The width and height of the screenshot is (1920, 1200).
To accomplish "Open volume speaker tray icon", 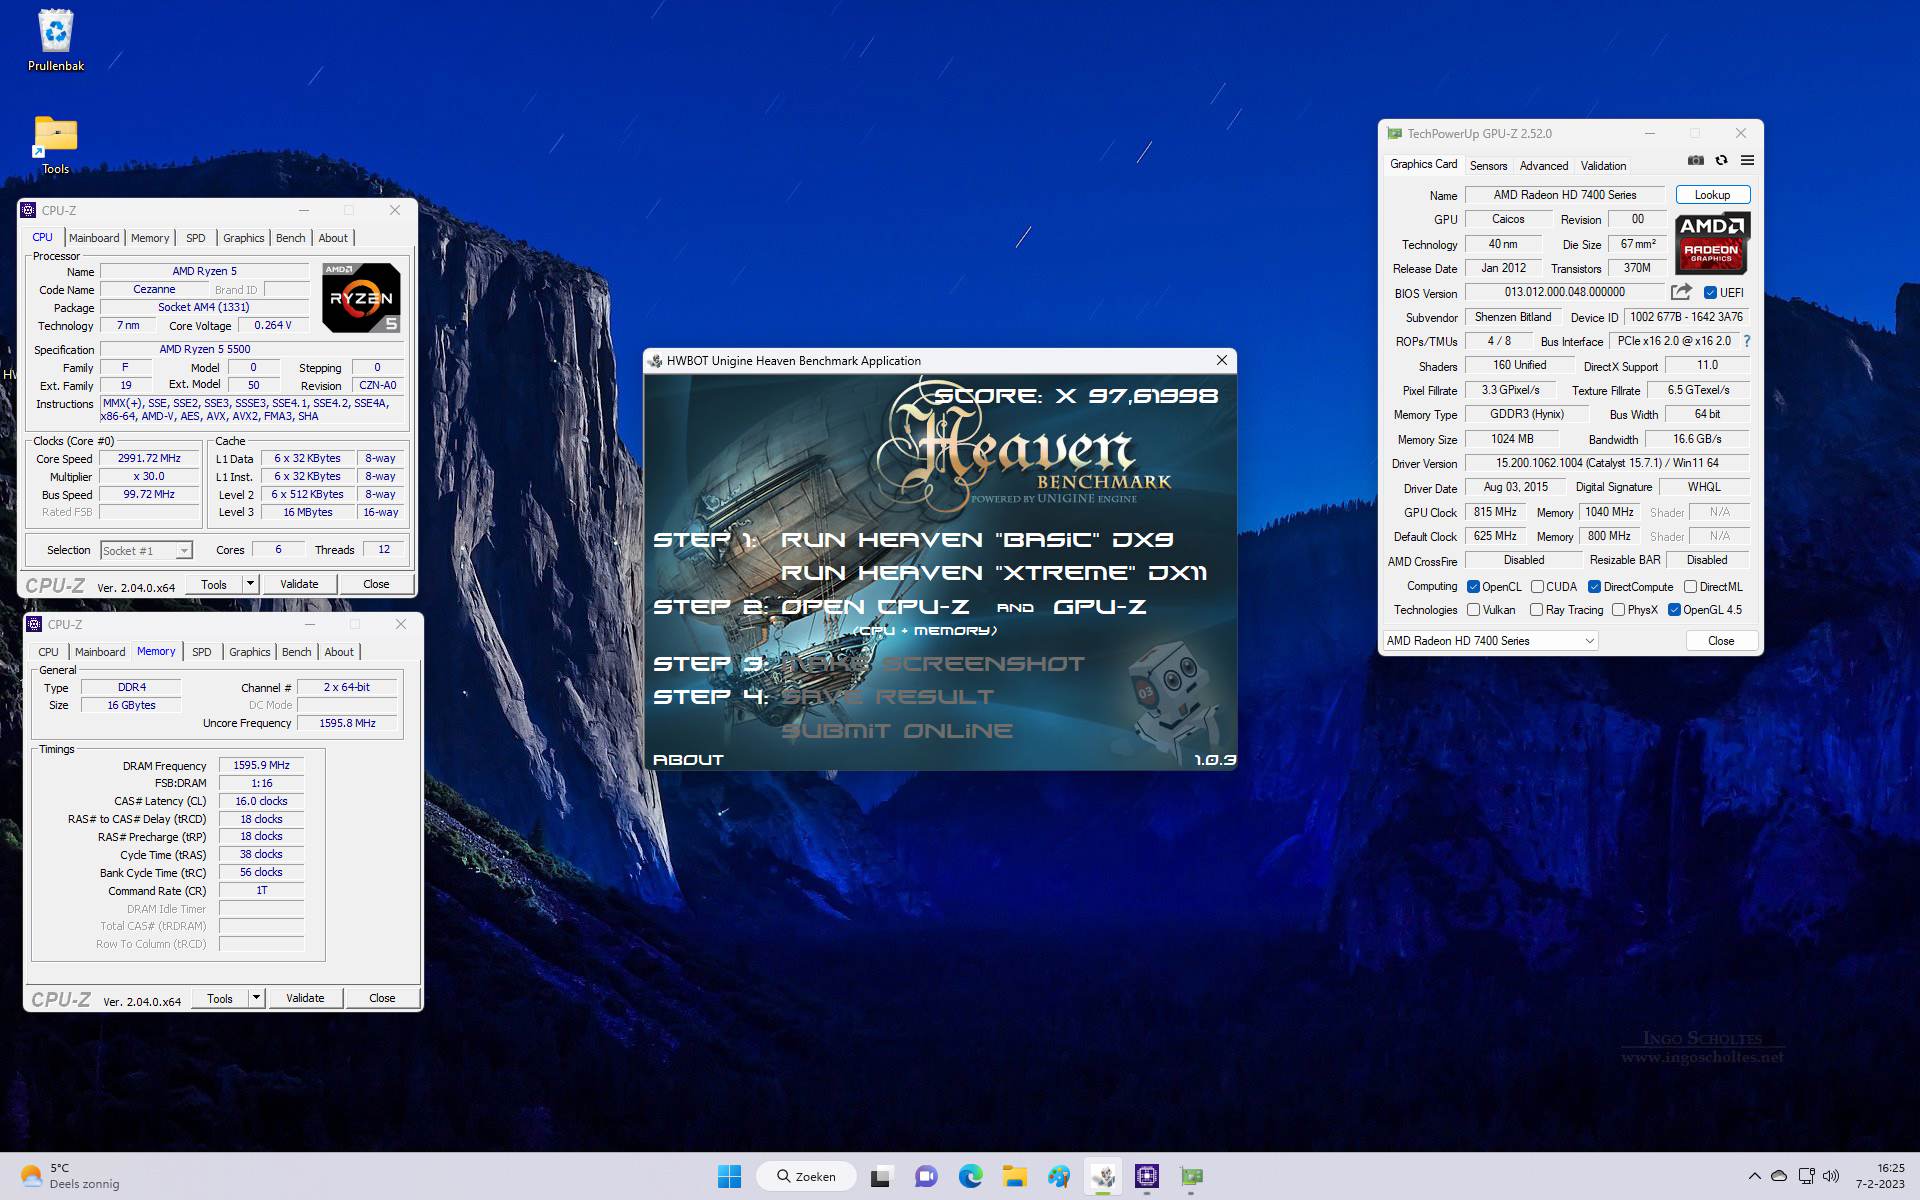I will 1831,1176.
